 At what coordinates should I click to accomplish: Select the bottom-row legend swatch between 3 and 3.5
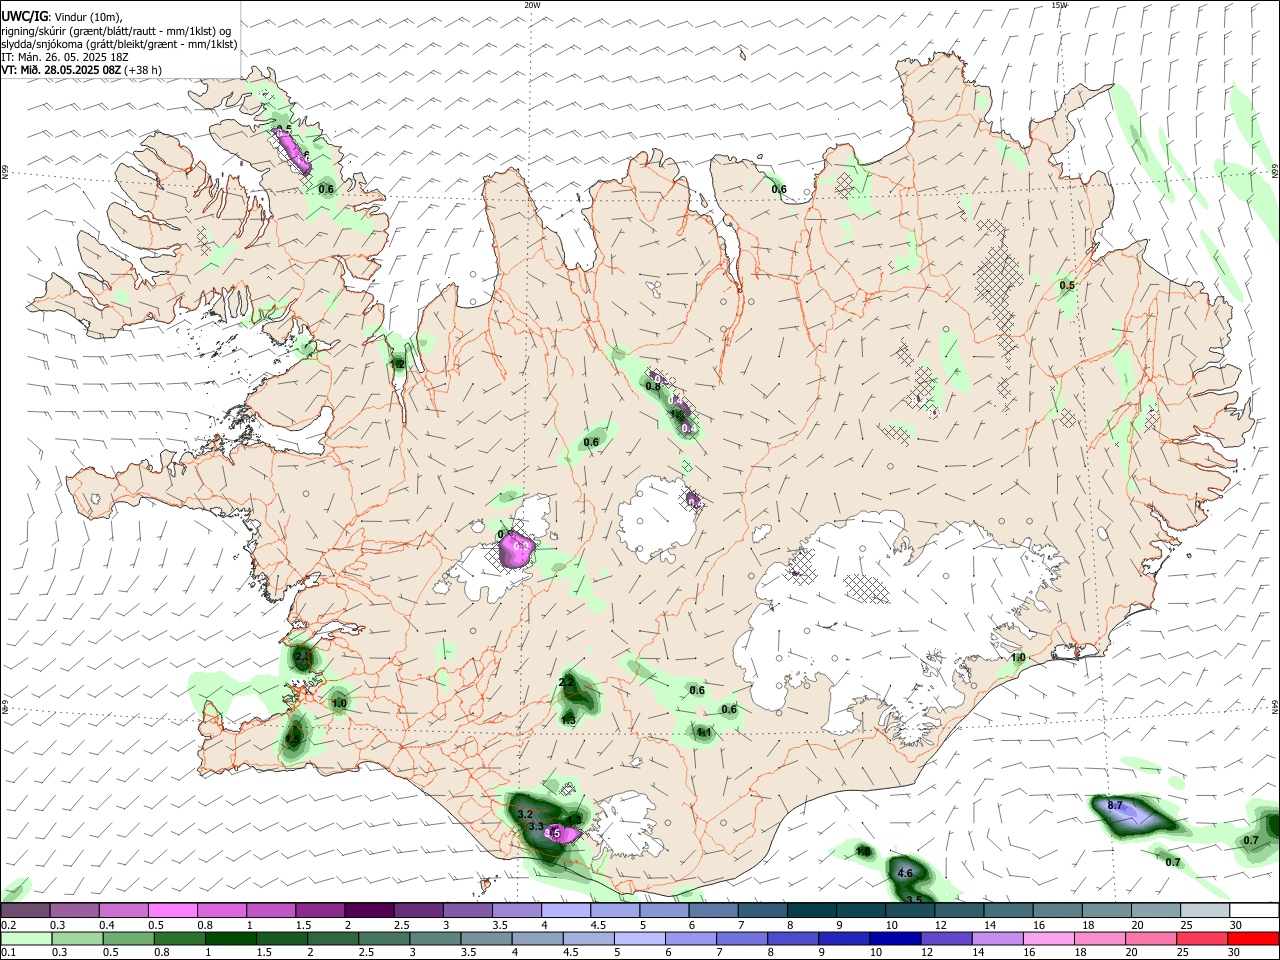(x=437, y=938)
